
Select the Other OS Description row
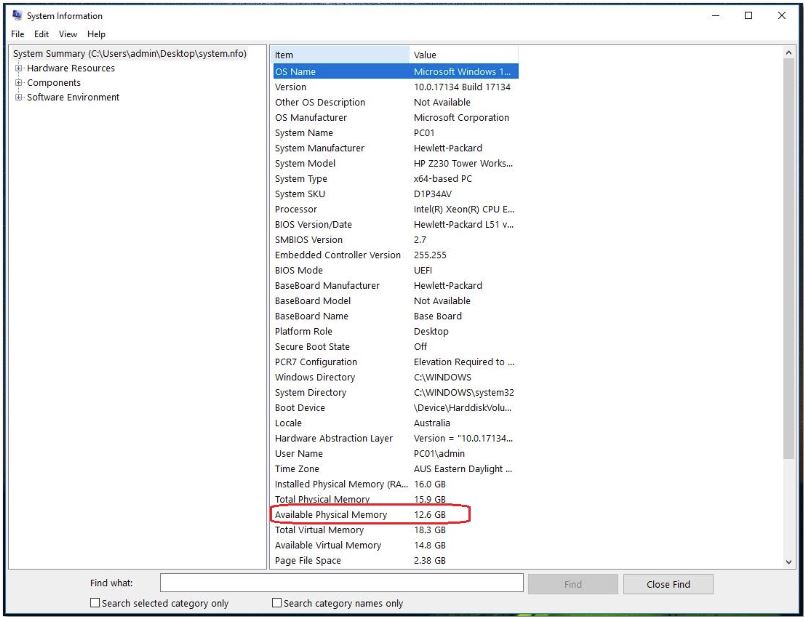pyautogui.click(x=396, y=102)
